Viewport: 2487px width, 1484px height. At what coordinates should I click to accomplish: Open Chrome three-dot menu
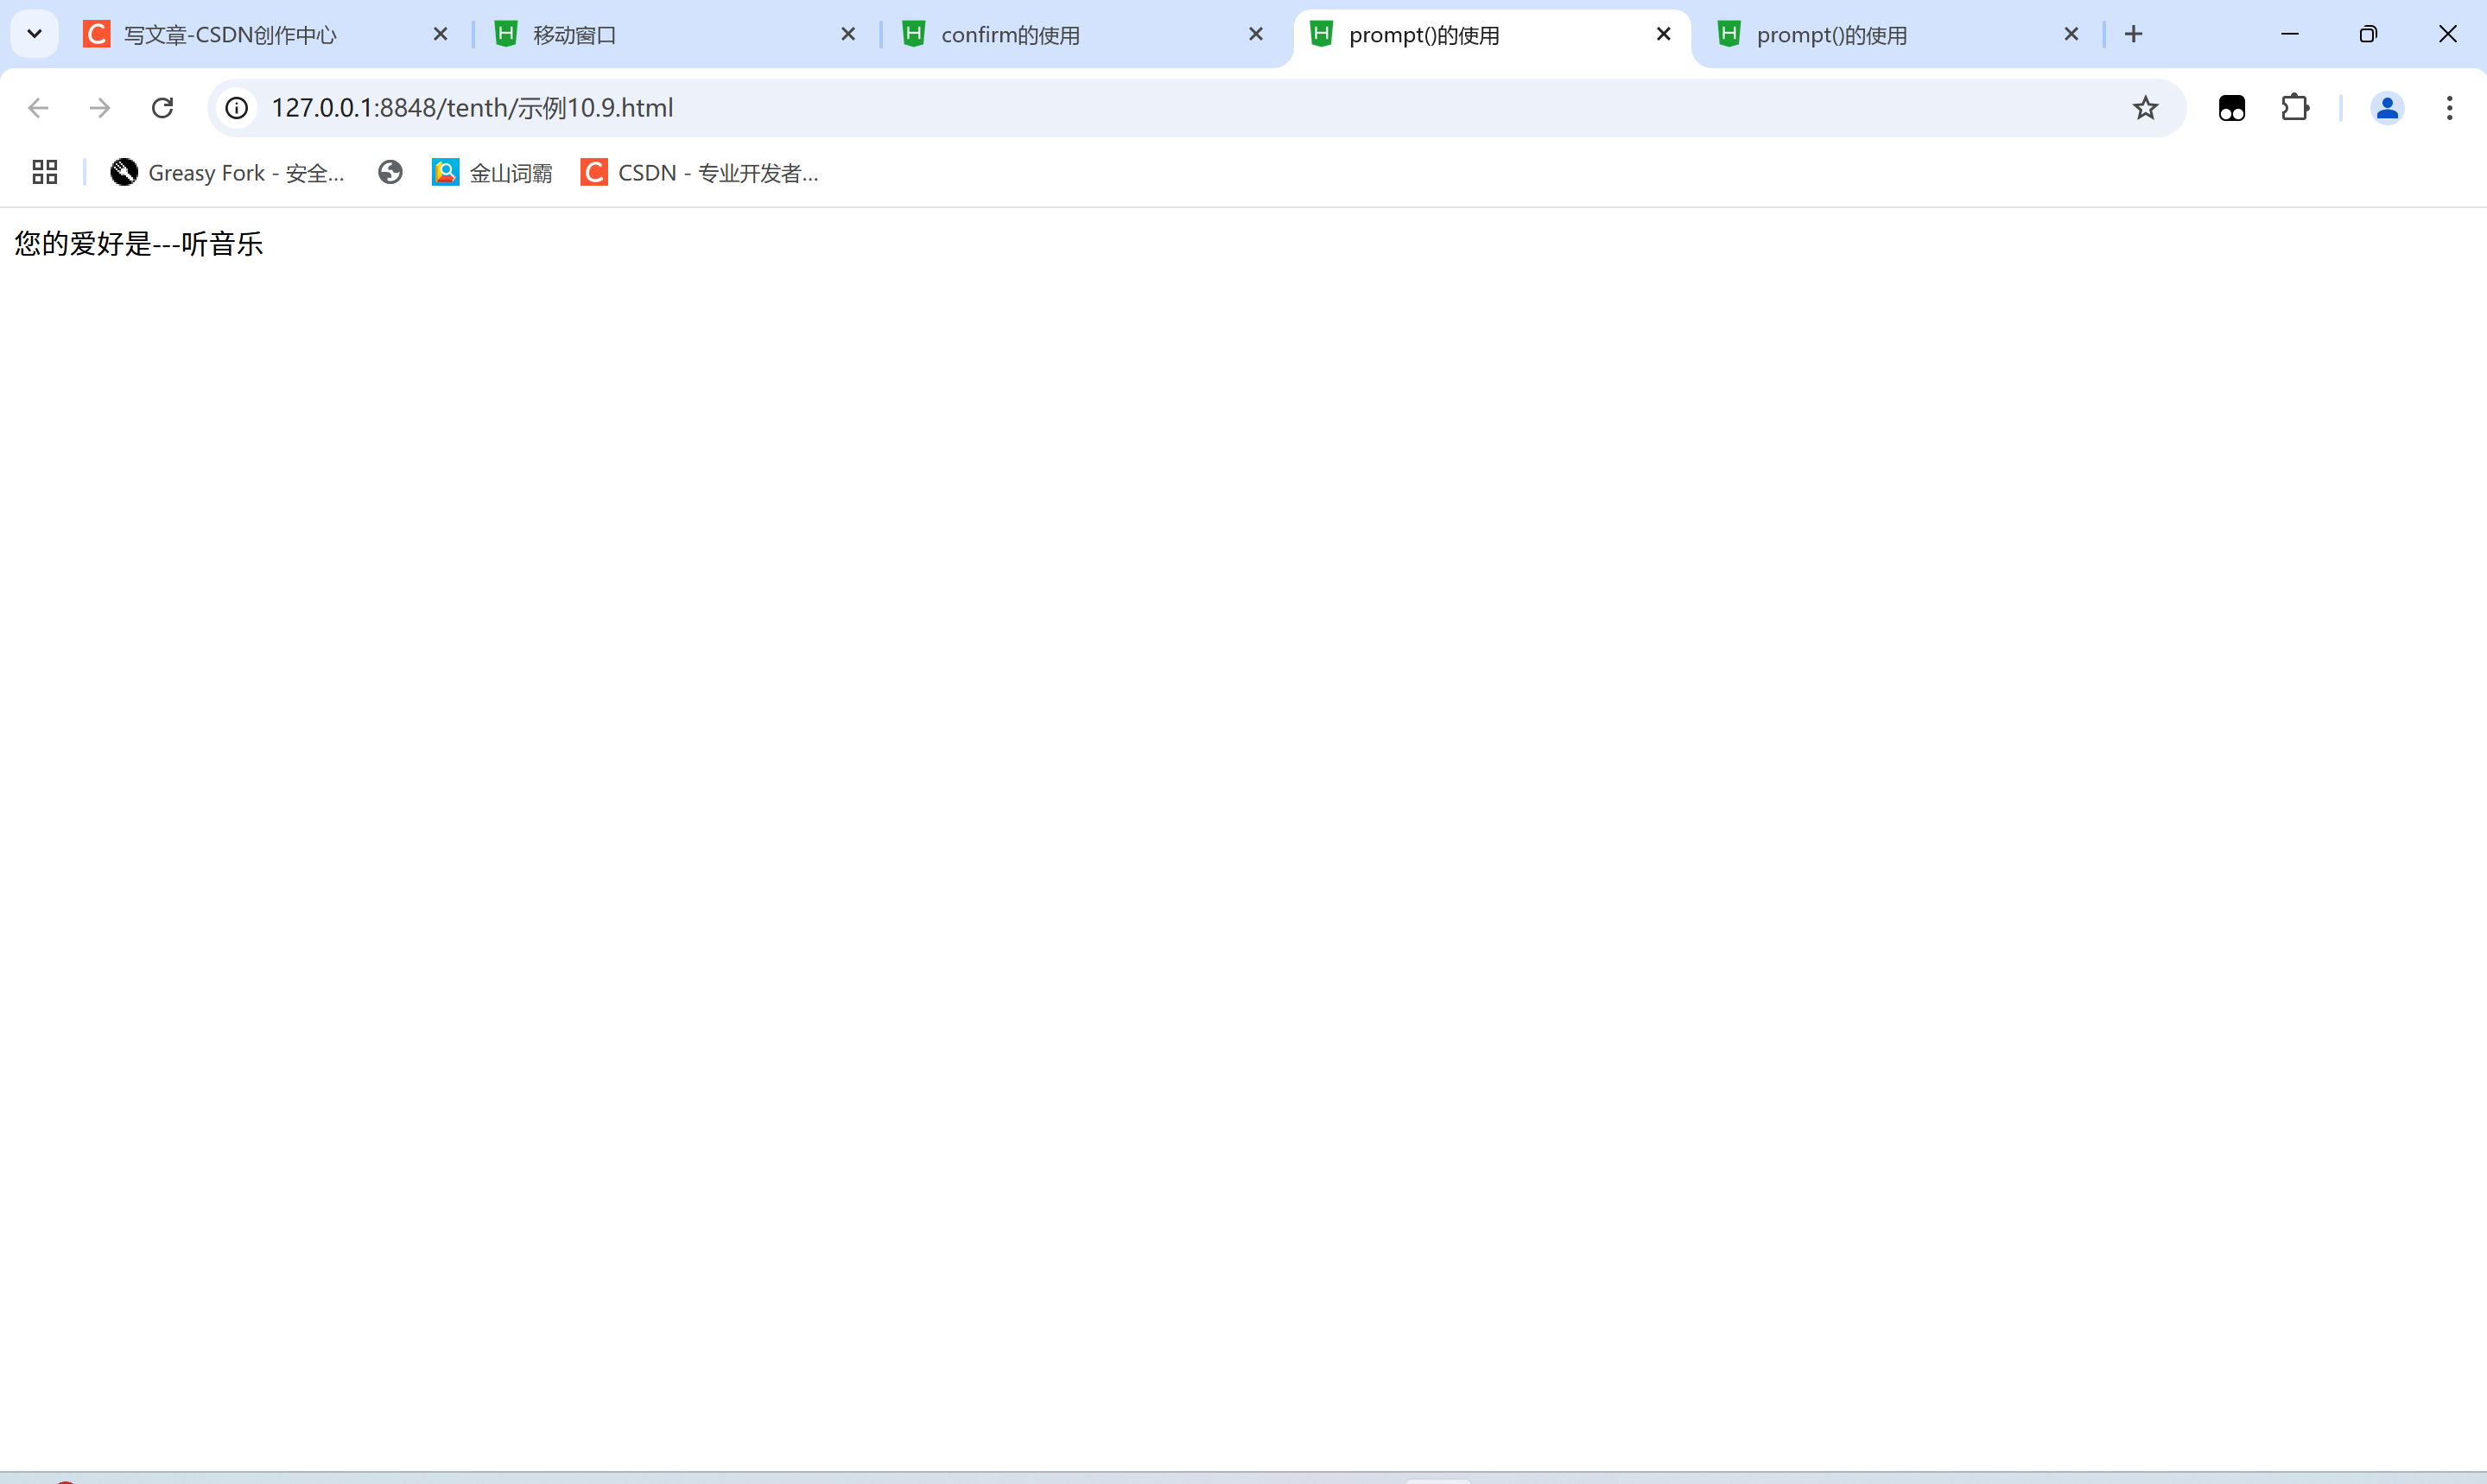pyautogui.click(x=2449, y=108)
